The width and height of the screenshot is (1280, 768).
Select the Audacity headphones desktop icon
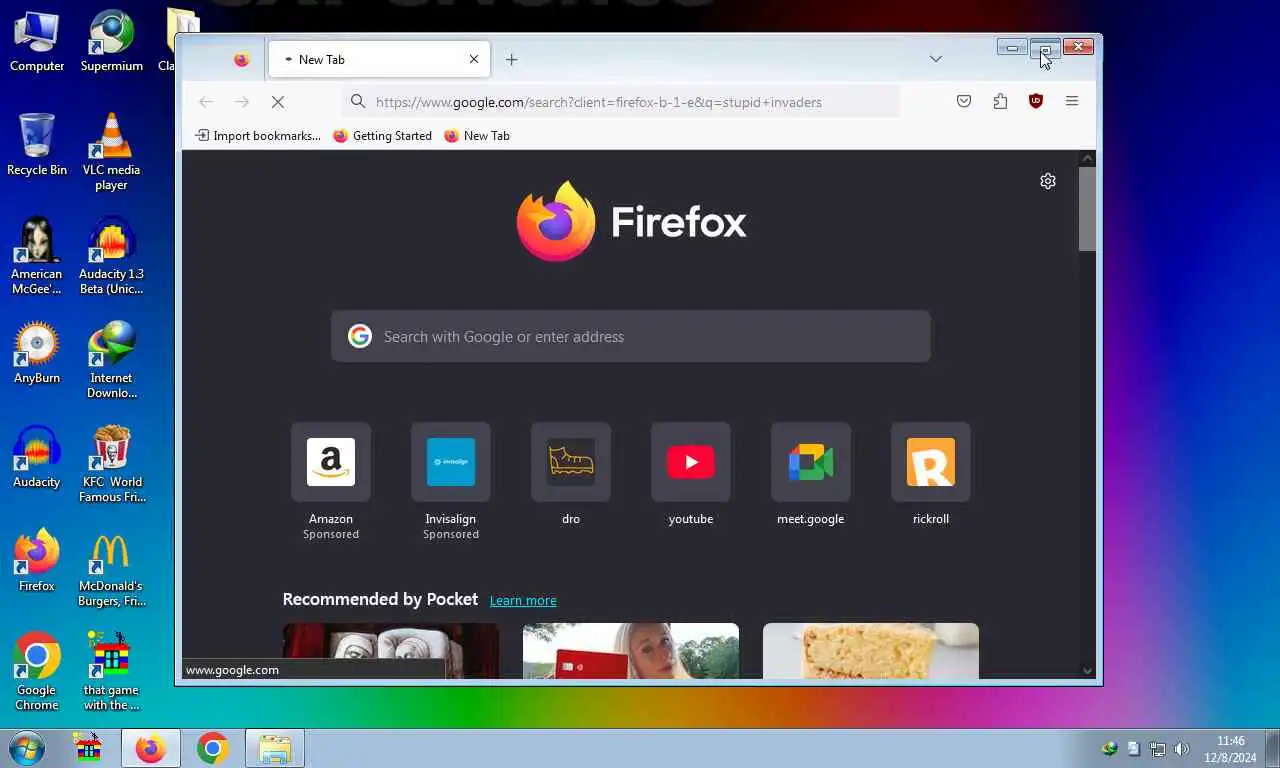pyautogui.click(x=37, y=458)
